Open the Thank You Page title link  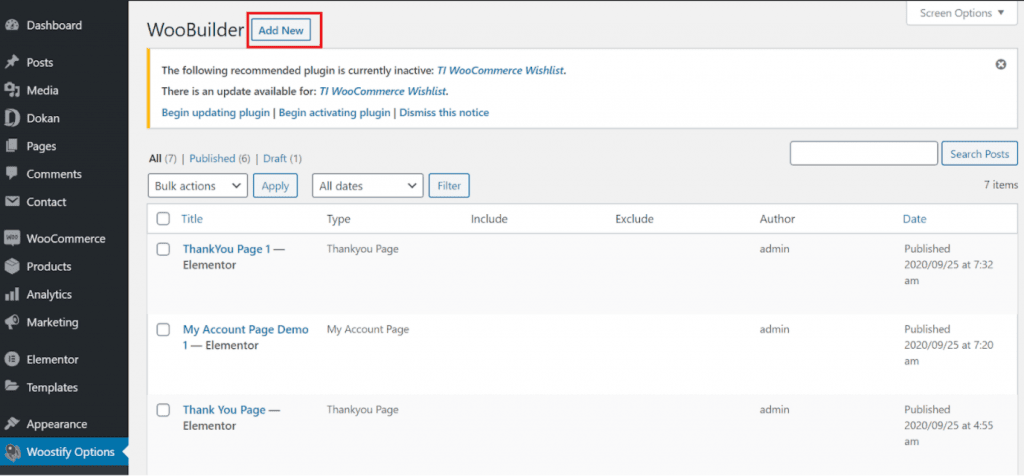pyautogui.click(x=224, y=410)
